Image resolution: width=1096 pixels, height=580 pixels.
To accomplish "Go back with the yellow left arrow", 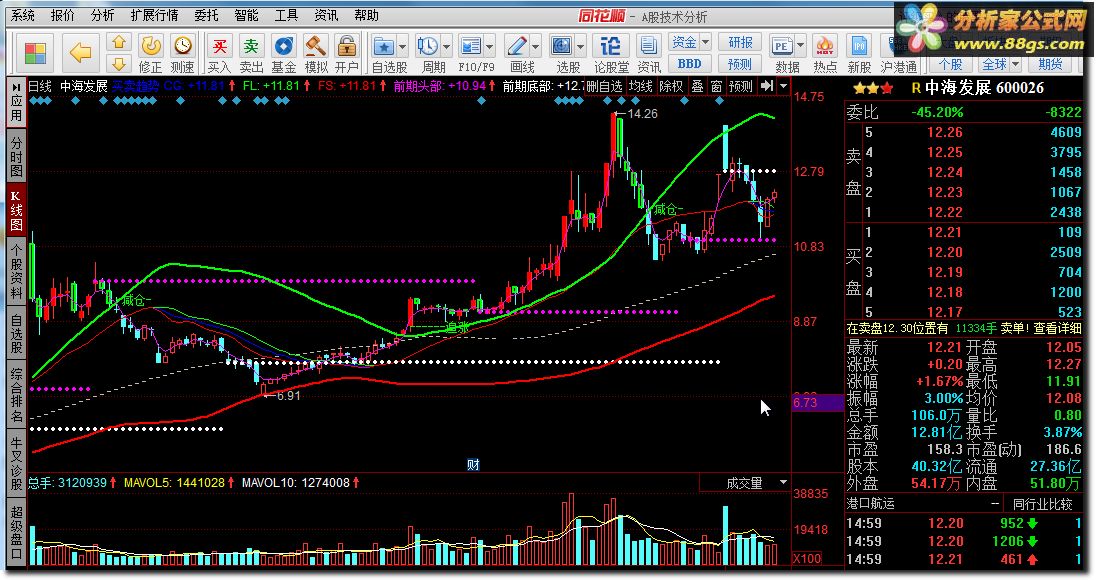I will coord(80,52).
